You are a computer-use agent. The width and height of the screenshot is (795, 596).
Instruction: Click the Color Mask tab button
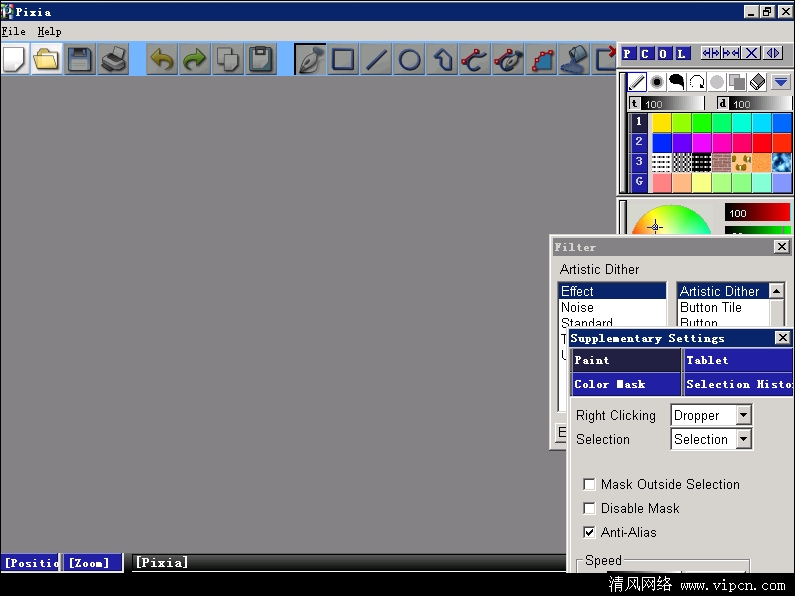click(x=625, y=384)
